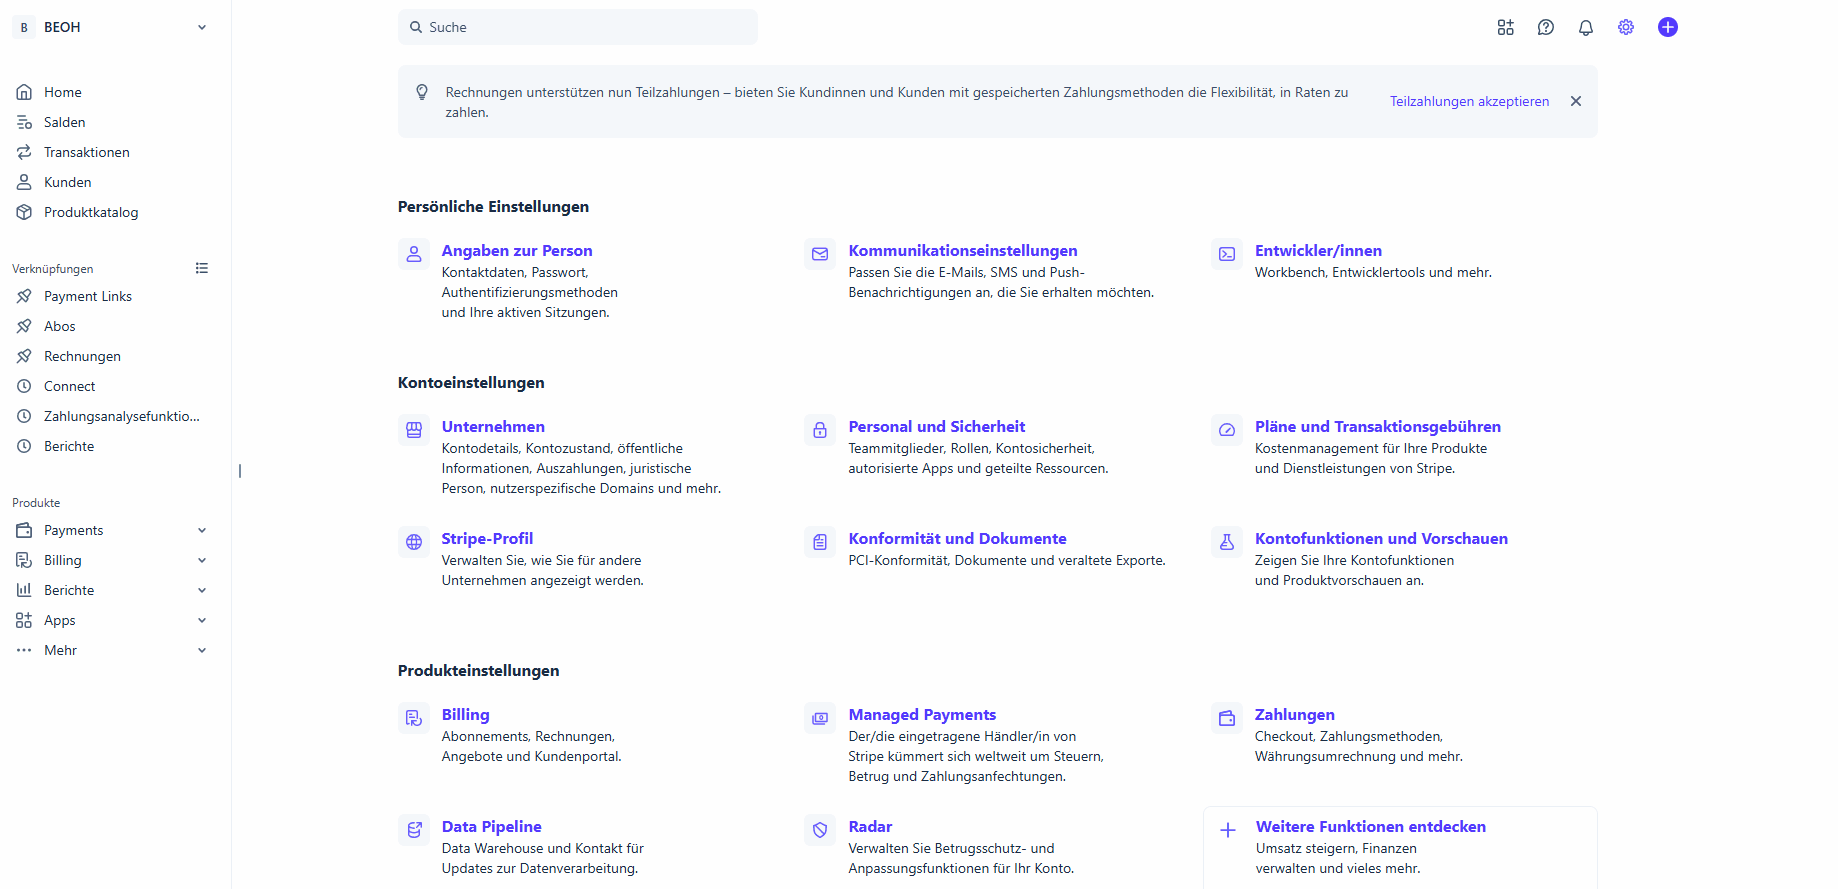Viewport: 1838px width, 889px height.
Task: Click the Data Pipeline icon
Action: point(414,830)
